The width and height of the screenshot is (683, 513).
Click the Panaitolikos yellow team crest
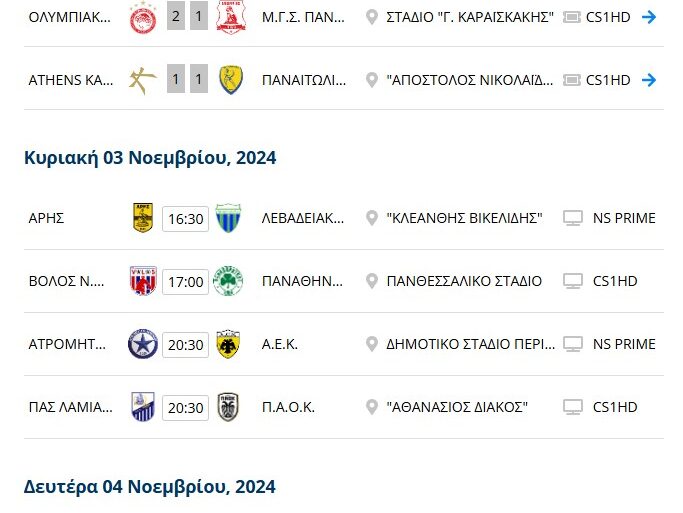[x=231, y=80]
